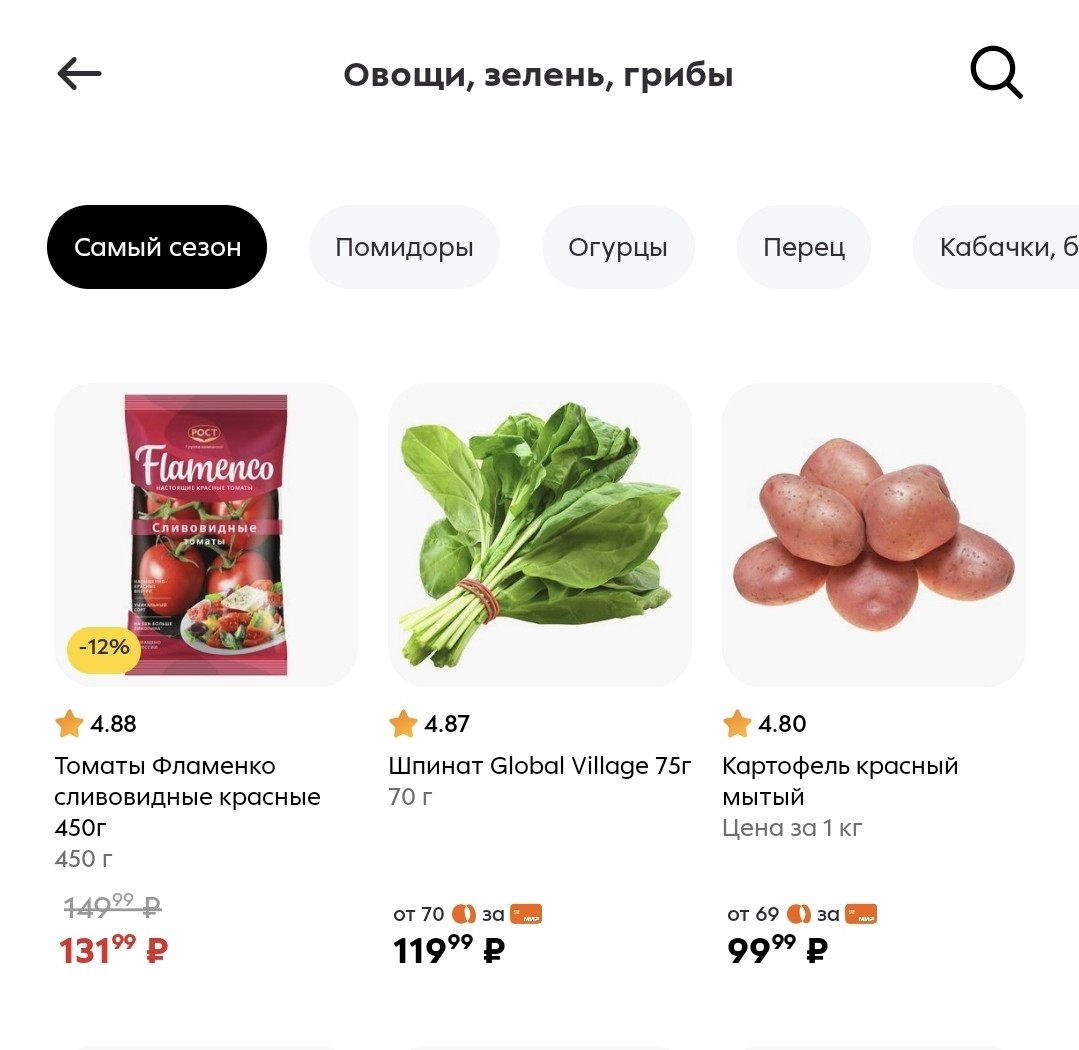Tap the star rating icon for Flamenco tomatoes
Image resolution: width=1079 pixels, height=1050 pixels.
tap(69, 723)
